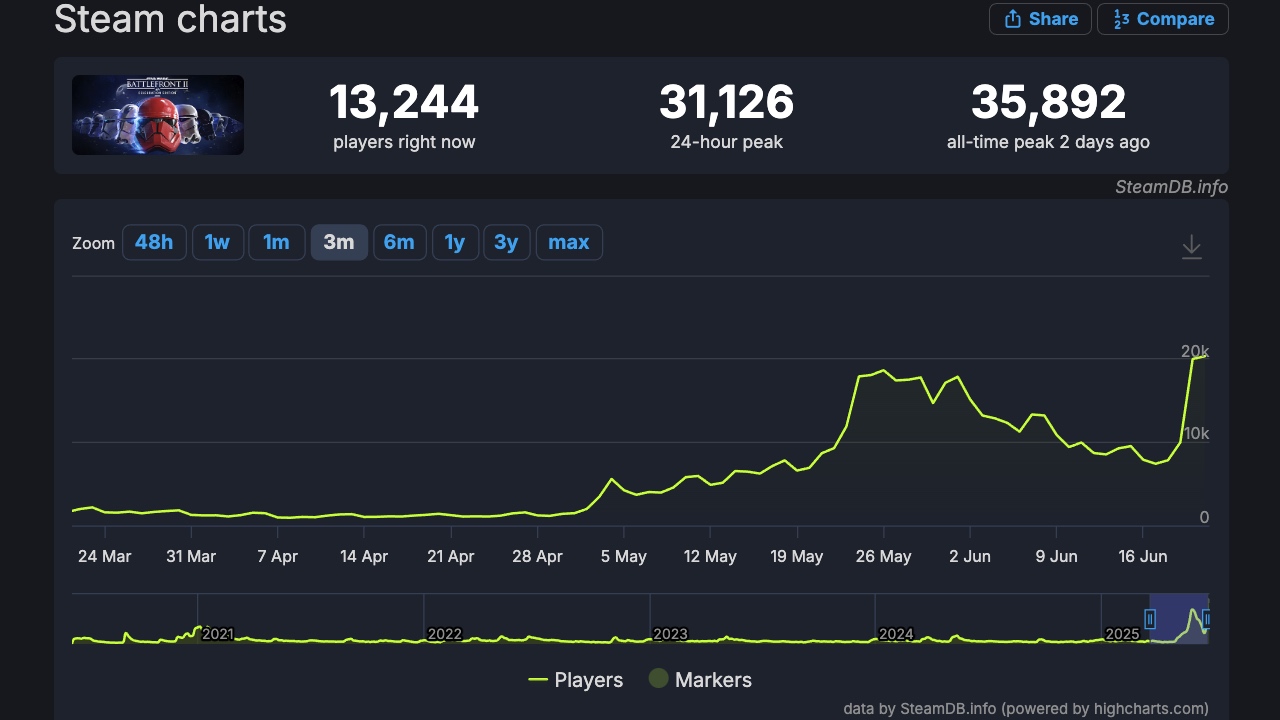Click the '24-hour peak' label
This screenshot has height=720, width=1280.
tap(727, 142)
